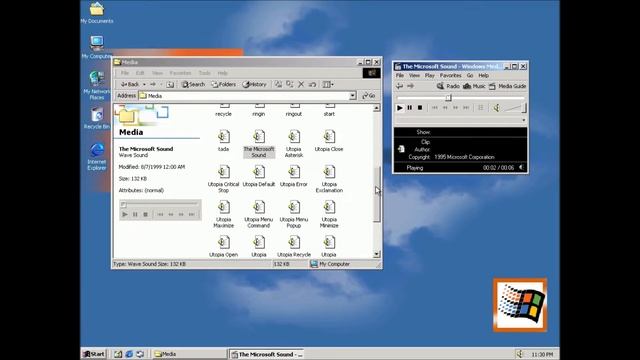Click the seek slider in Media folder preview pane
Viewport: 640px width, 360px height.
(x=160, y=204)
